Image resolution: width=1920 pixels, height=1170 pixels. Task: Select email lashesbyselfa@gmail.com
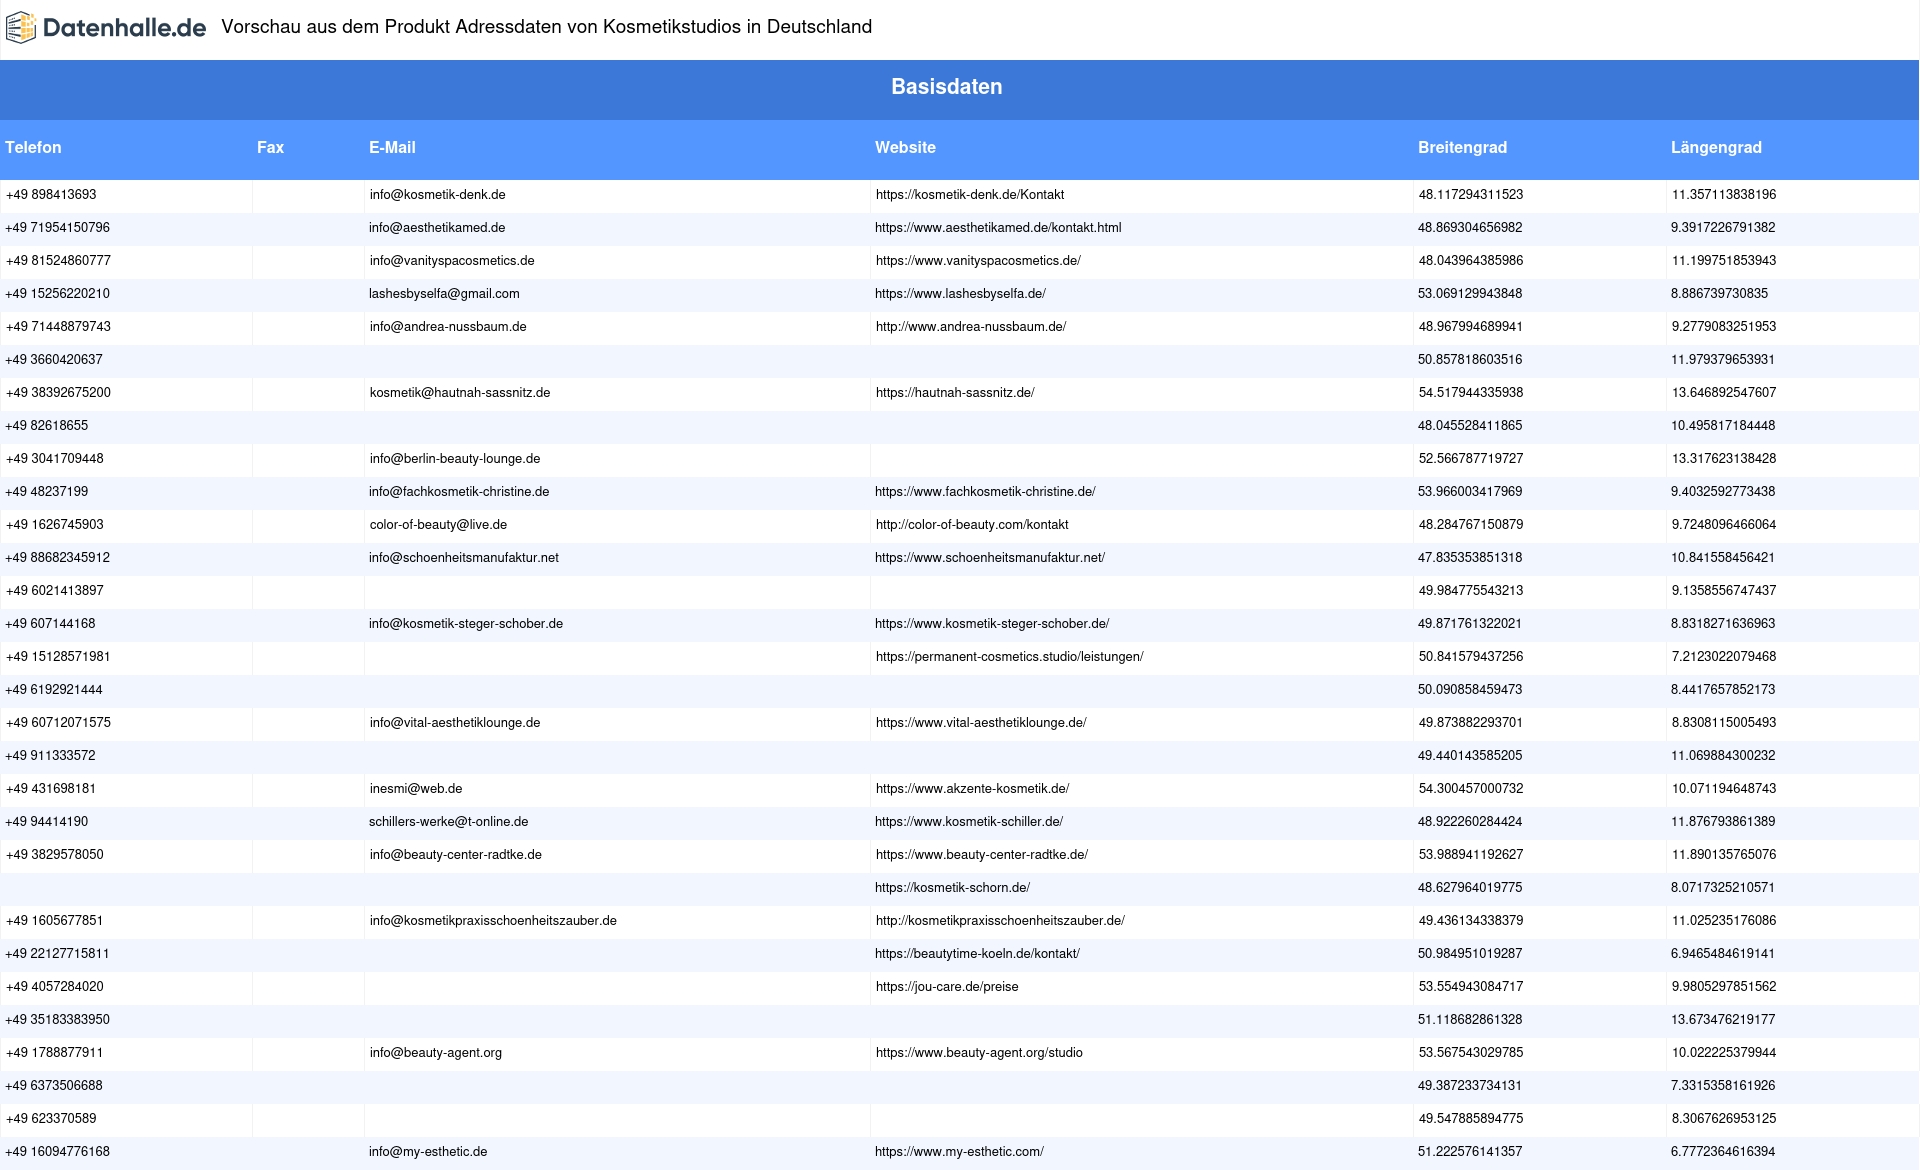(x=444, y=294)
